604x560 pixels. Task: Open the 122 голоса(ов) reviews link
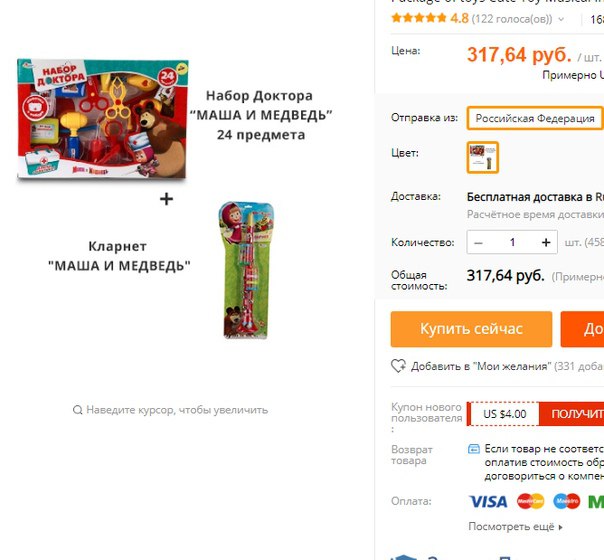tap(512, 18)
